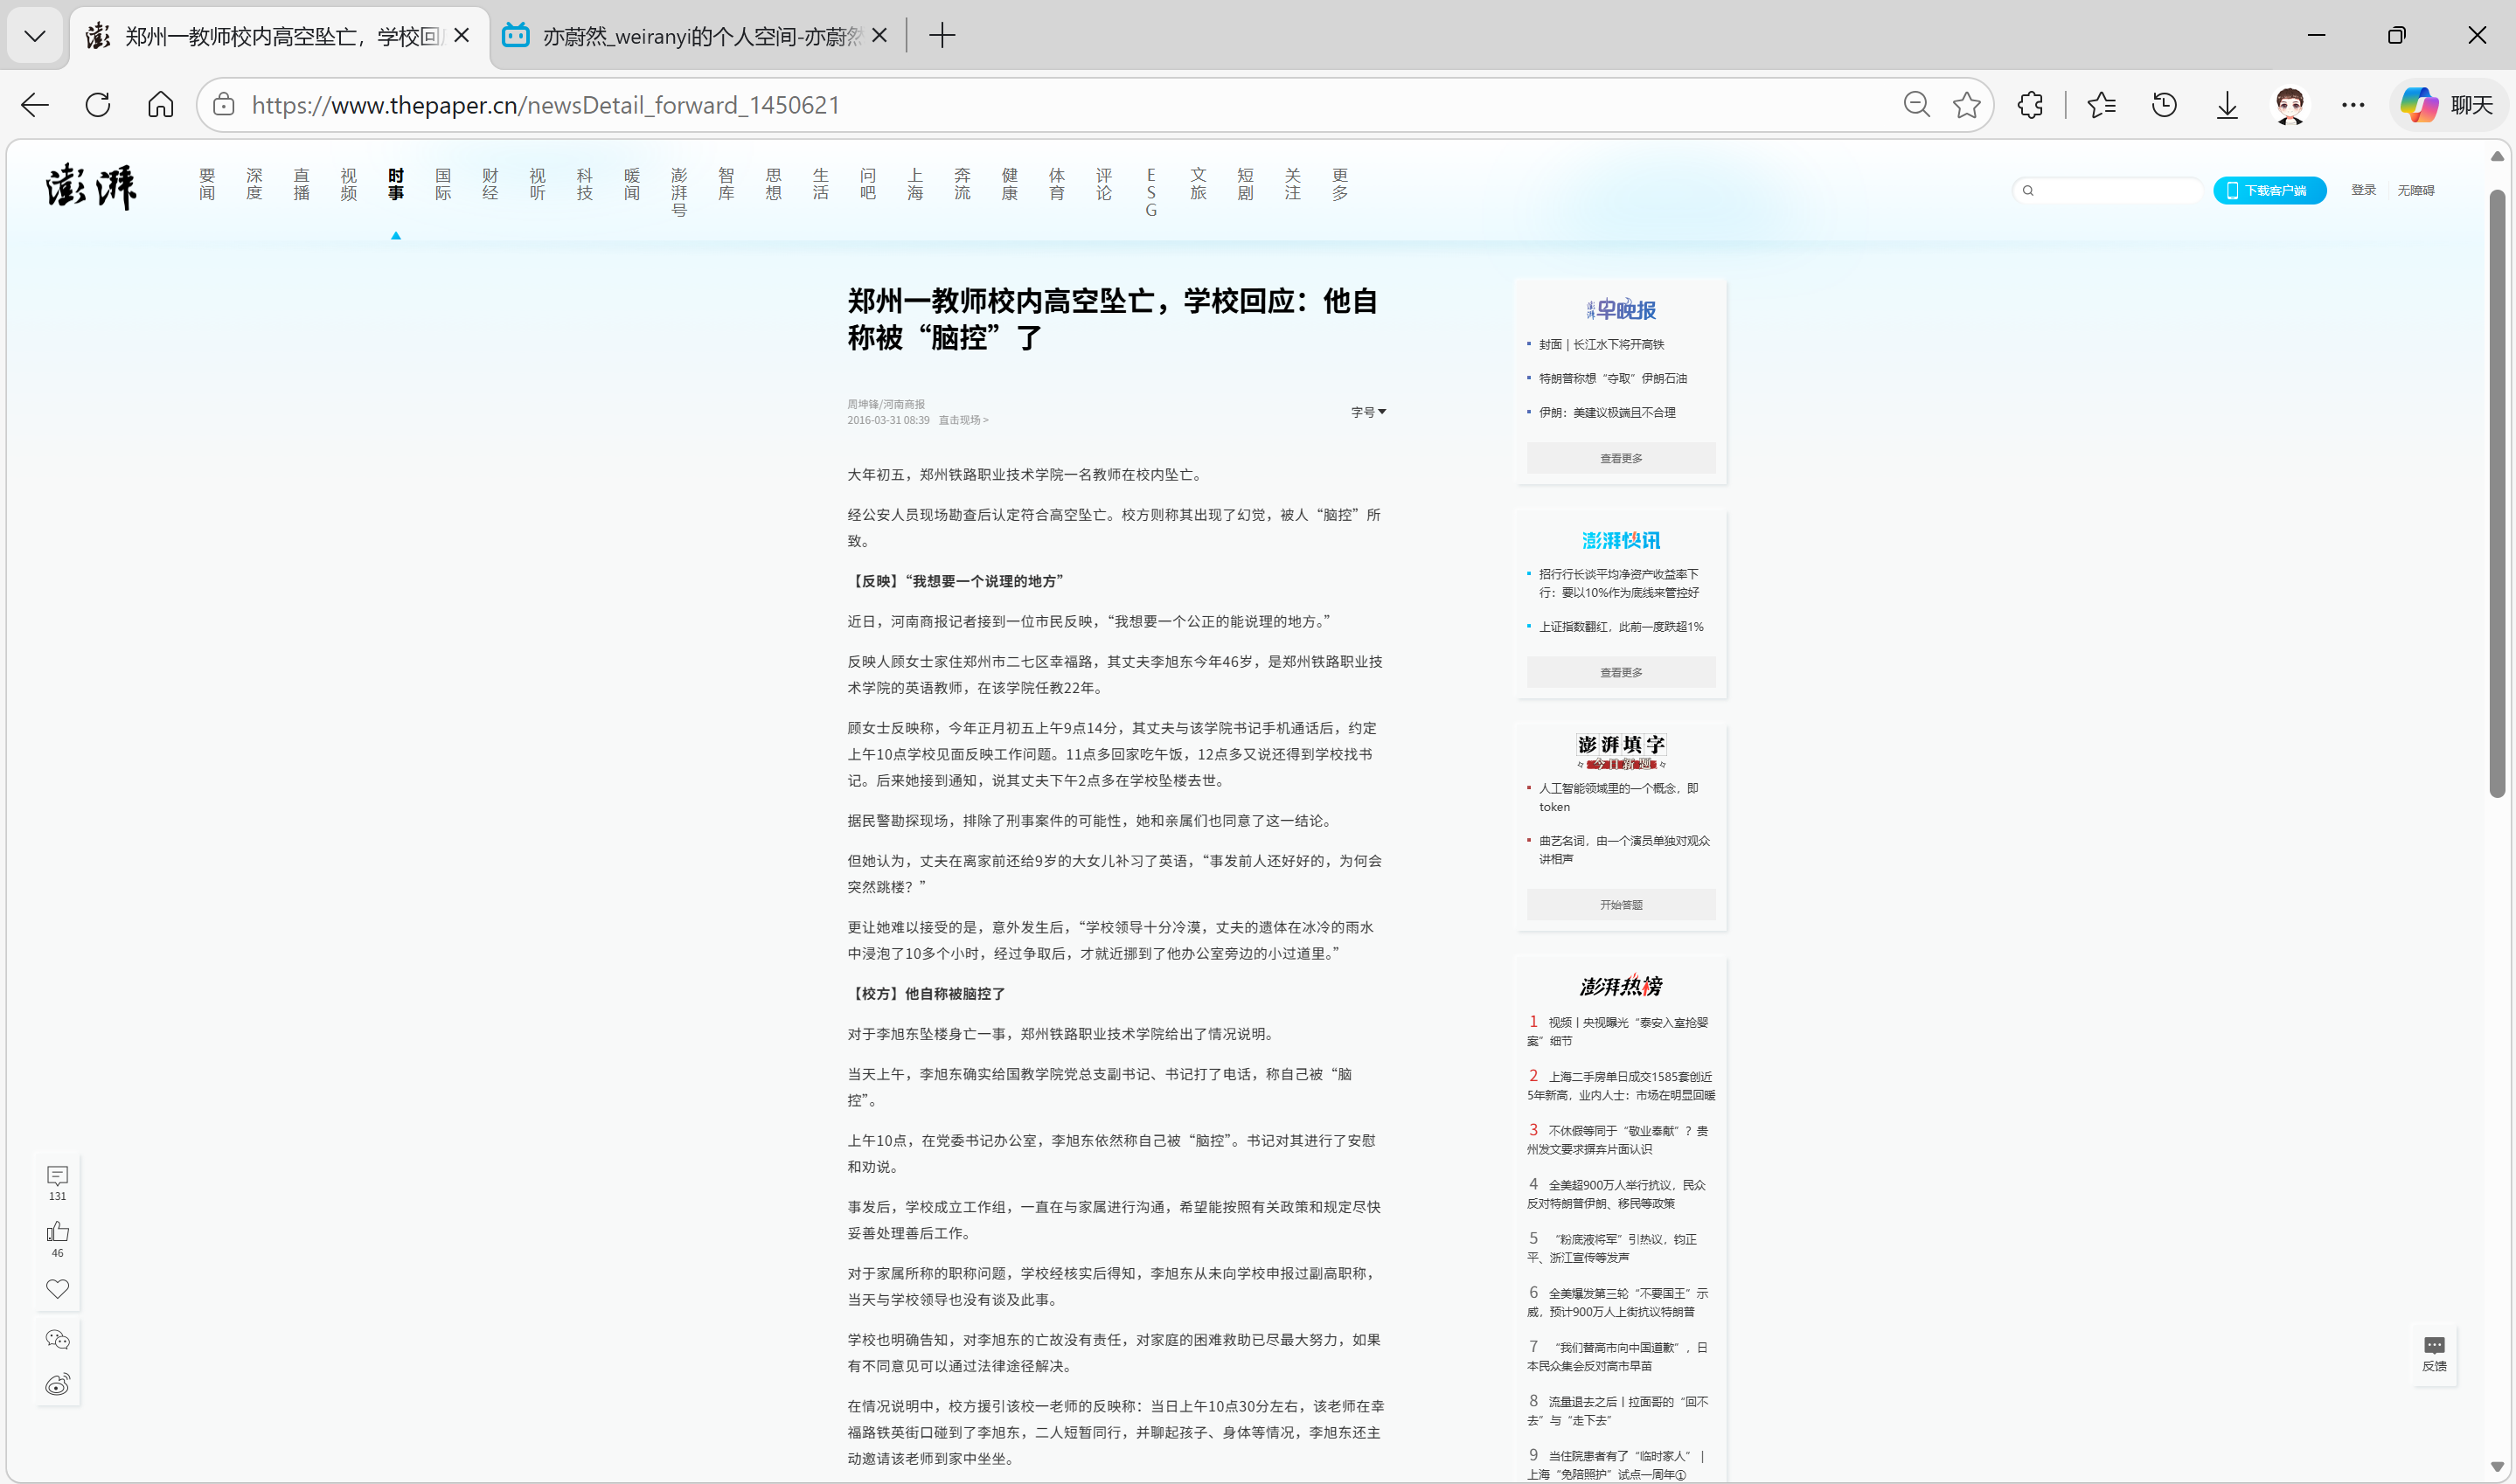
Task: Share the article to WeChat
Action: tap(57, 1338)
